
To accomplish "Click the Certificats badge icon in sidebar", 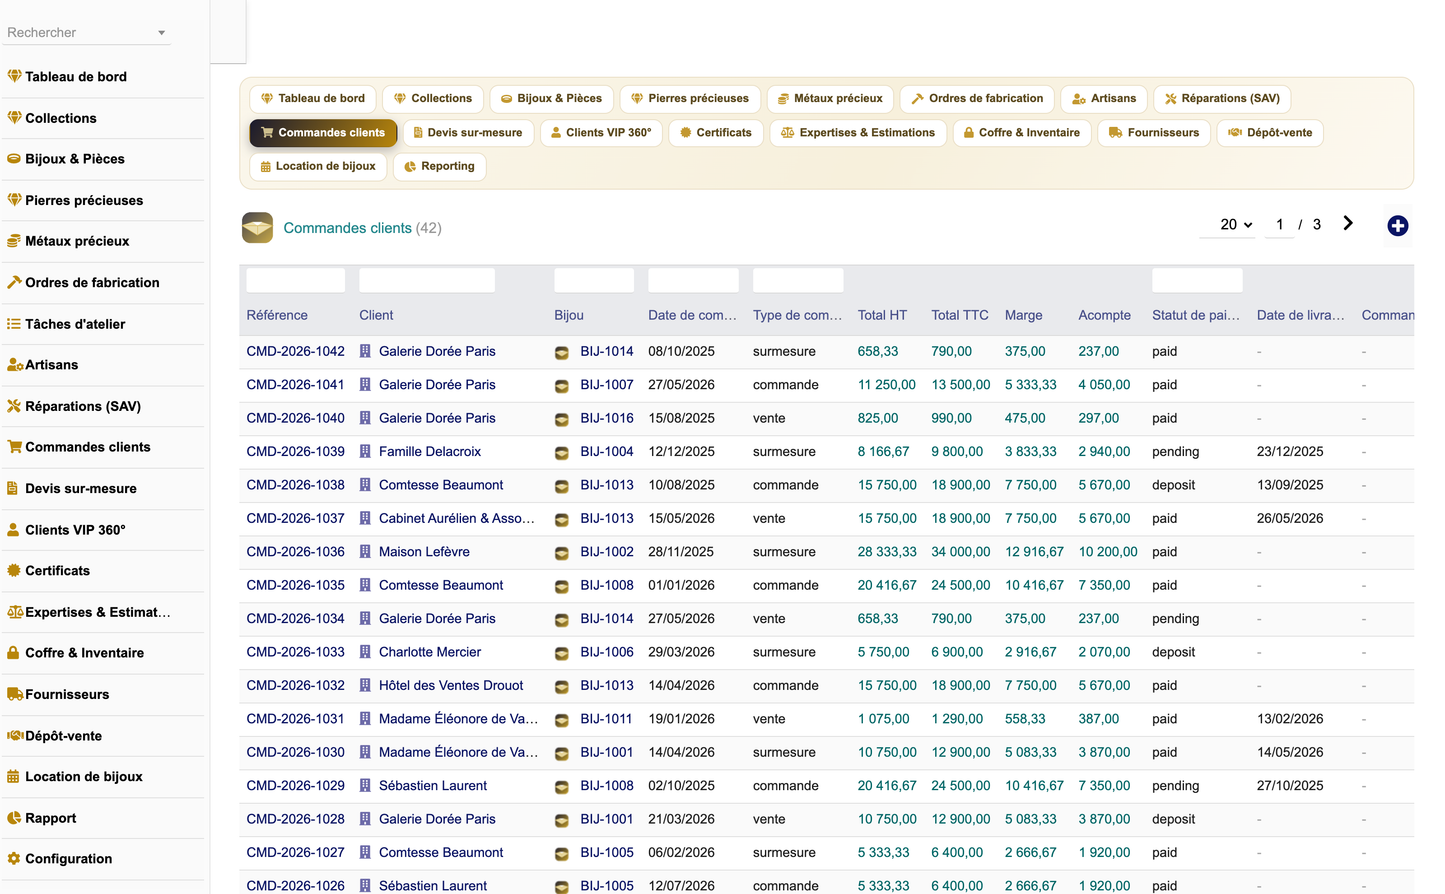I will (14, 570).
